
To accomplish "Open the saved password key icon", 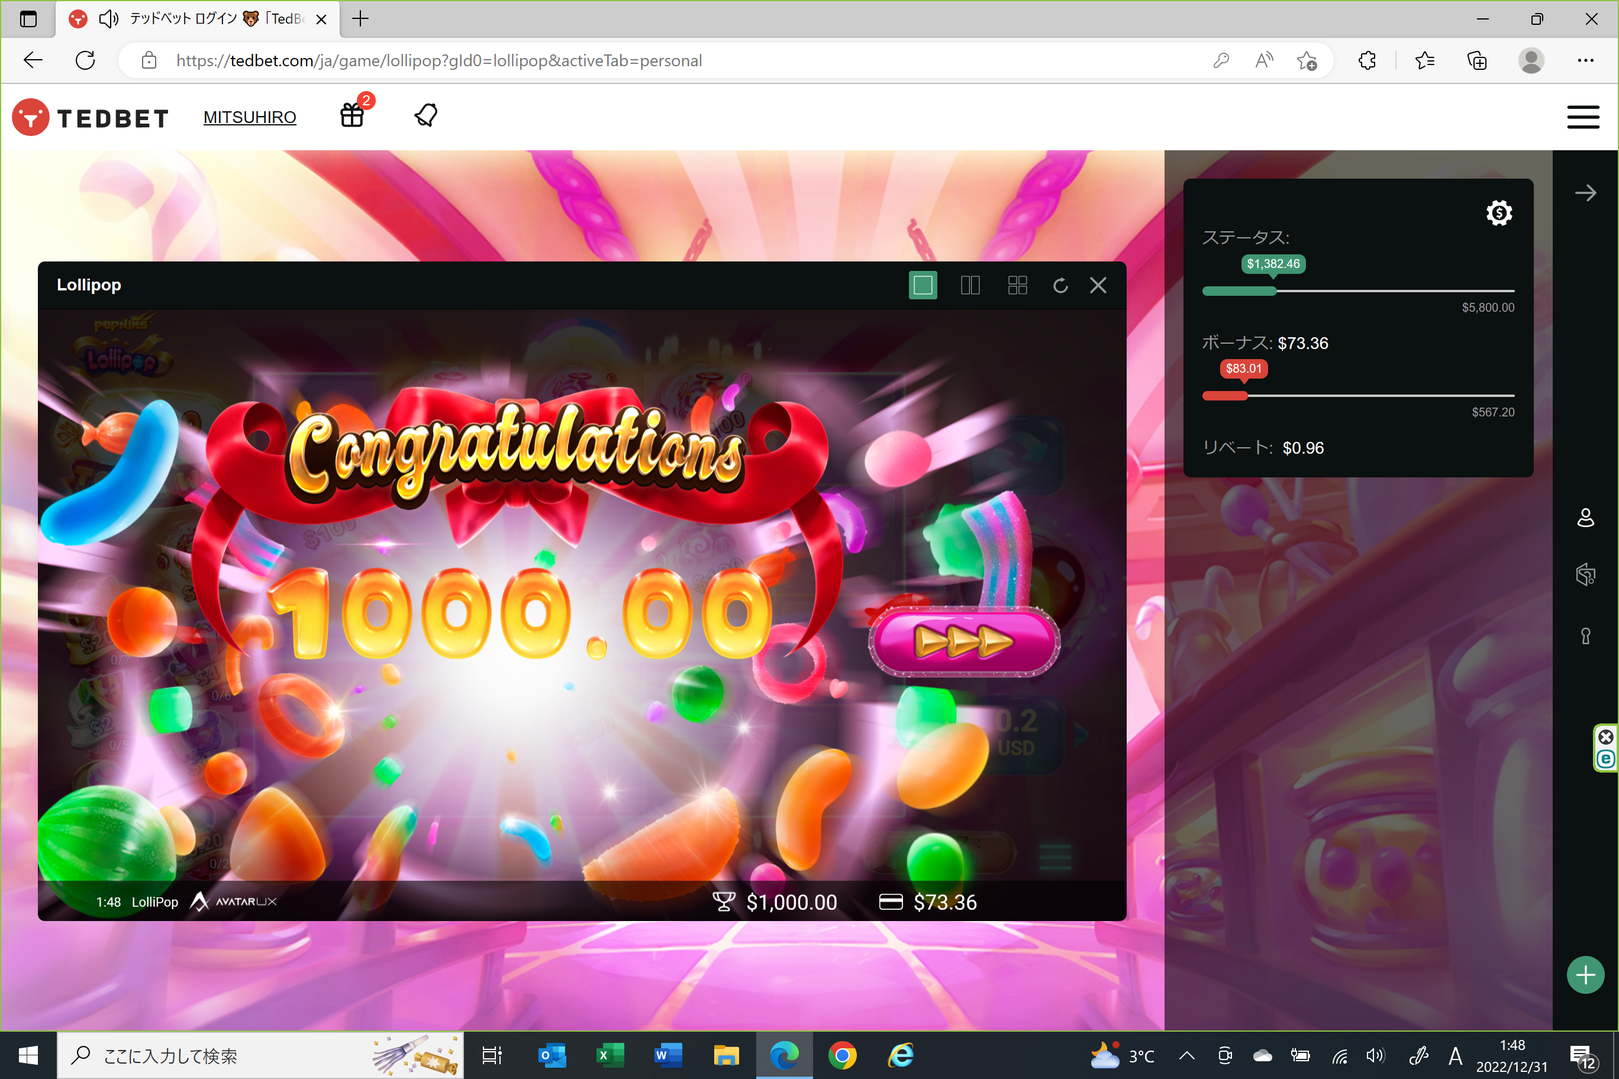I will coord(1221,60).
